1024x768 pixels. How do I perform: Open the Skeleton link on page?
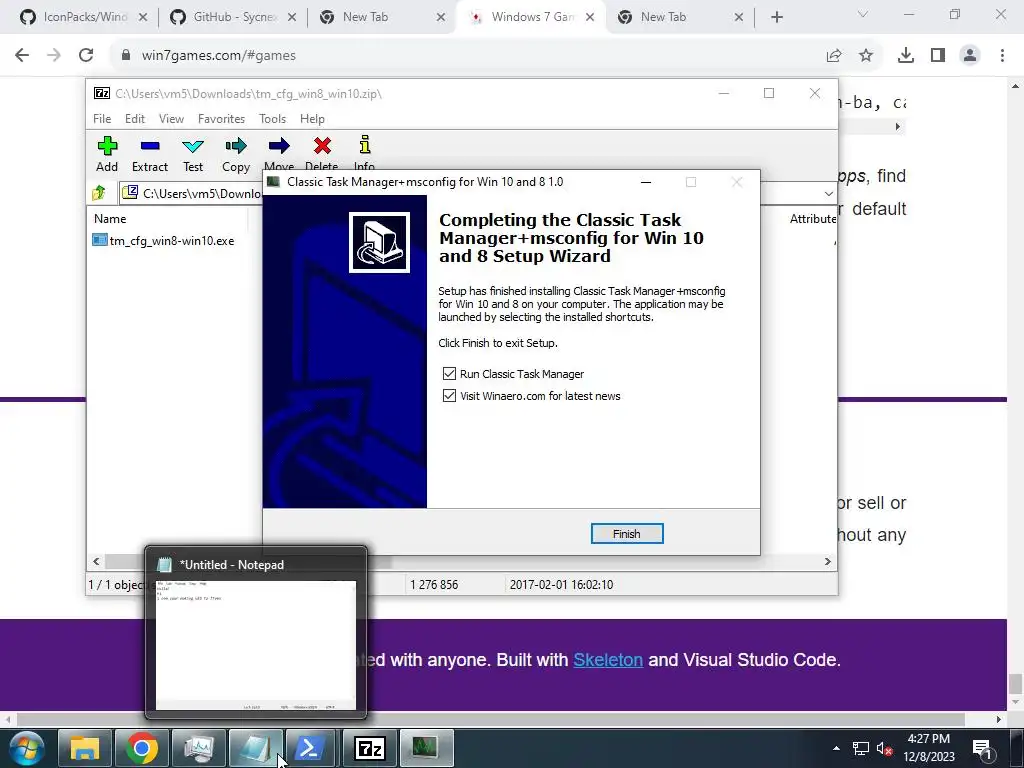click(608, 660)
